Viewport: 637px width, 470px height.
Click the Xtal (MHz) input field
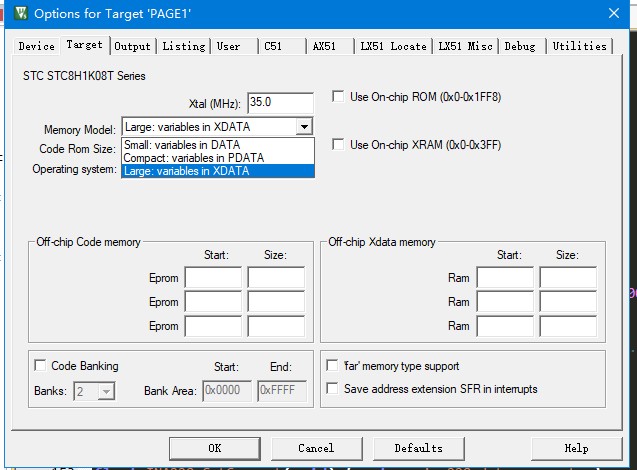pyautogui.click(x=280, y=102)
